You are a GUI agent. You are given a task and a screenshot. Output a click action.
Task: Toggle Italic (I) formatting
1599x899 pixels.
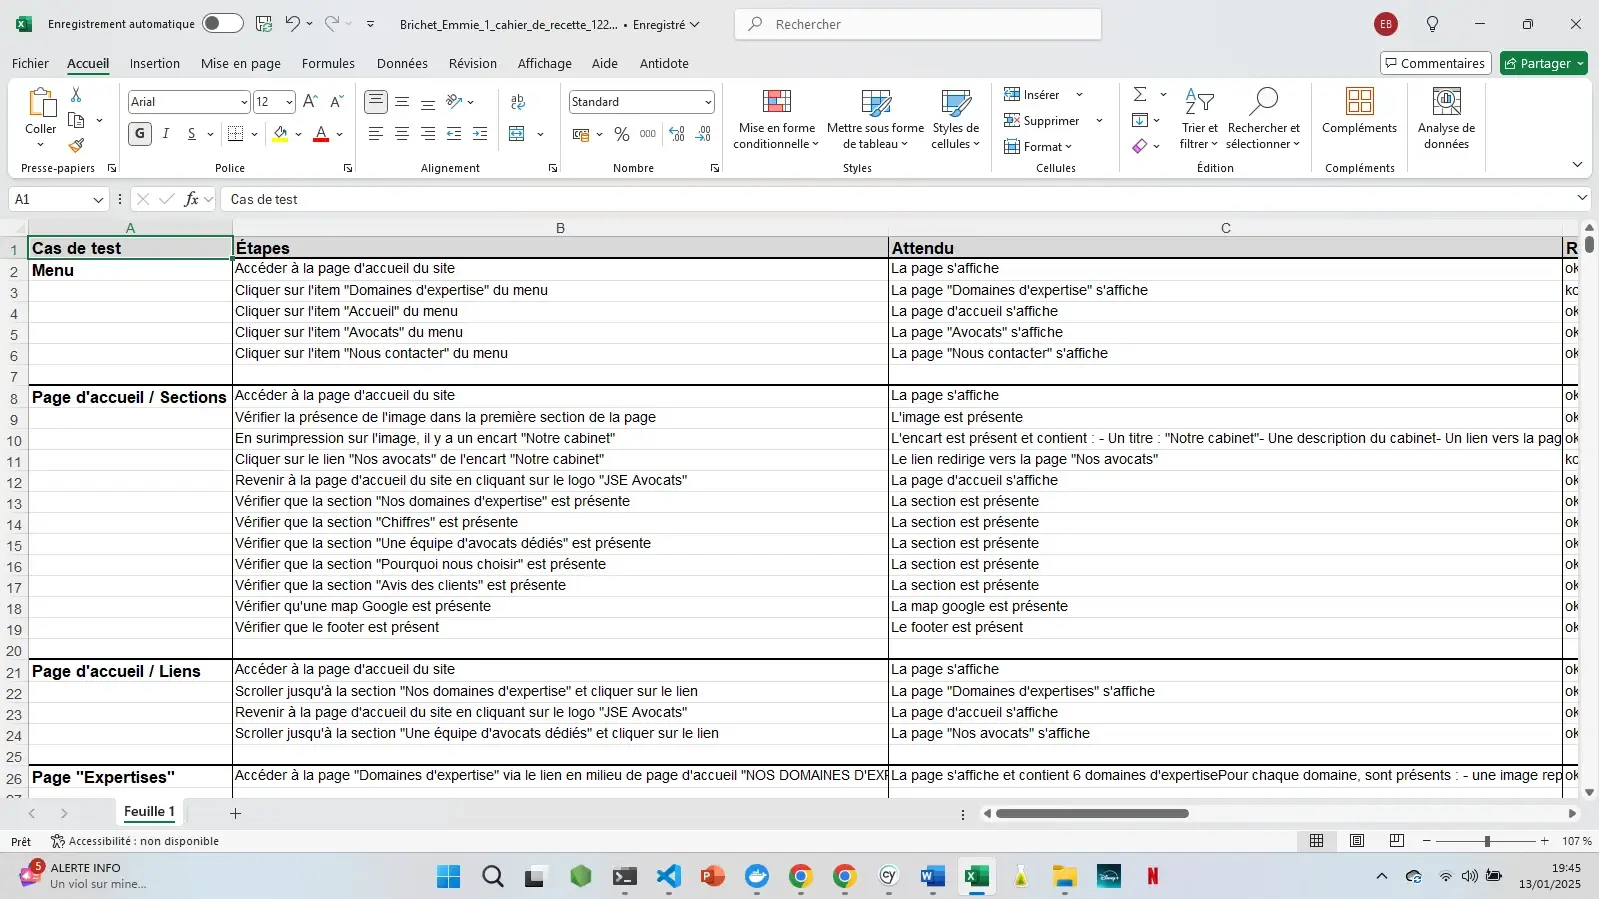click(x=166, y=134)
